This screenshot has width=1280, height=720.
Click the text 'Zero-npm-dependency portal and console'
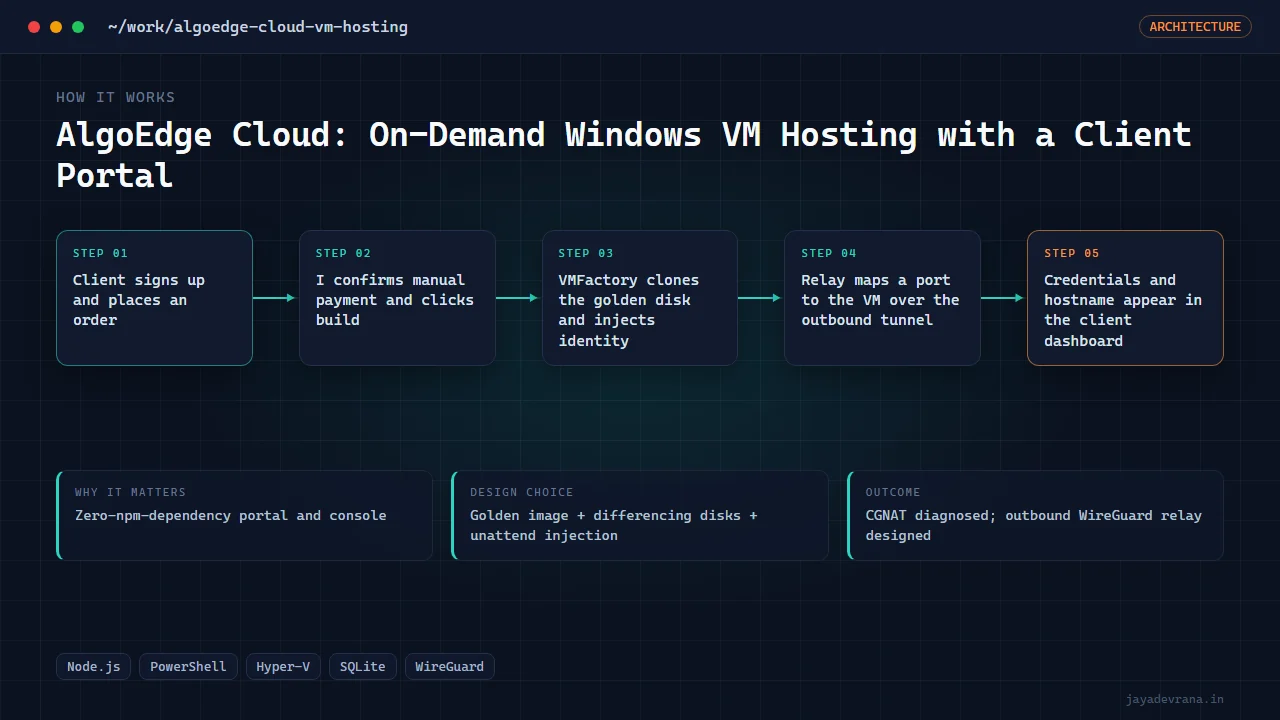pos(230,515)
